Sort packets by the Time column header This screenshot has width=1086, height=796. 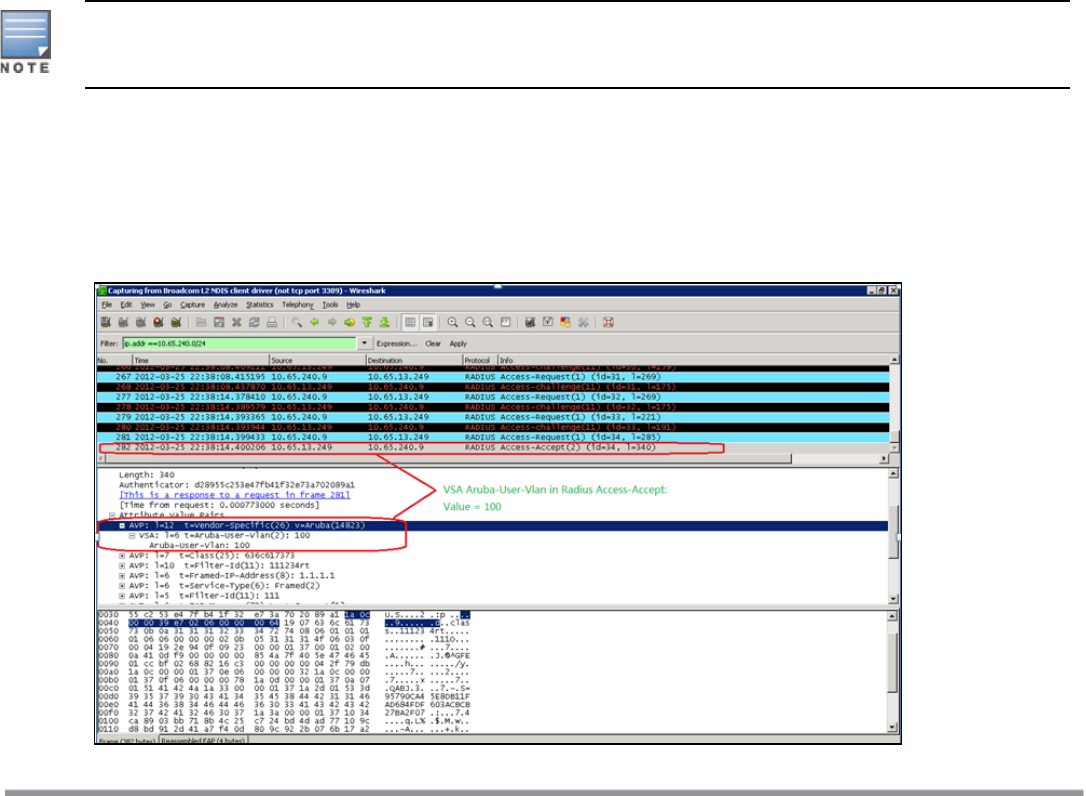click(200, 360)
